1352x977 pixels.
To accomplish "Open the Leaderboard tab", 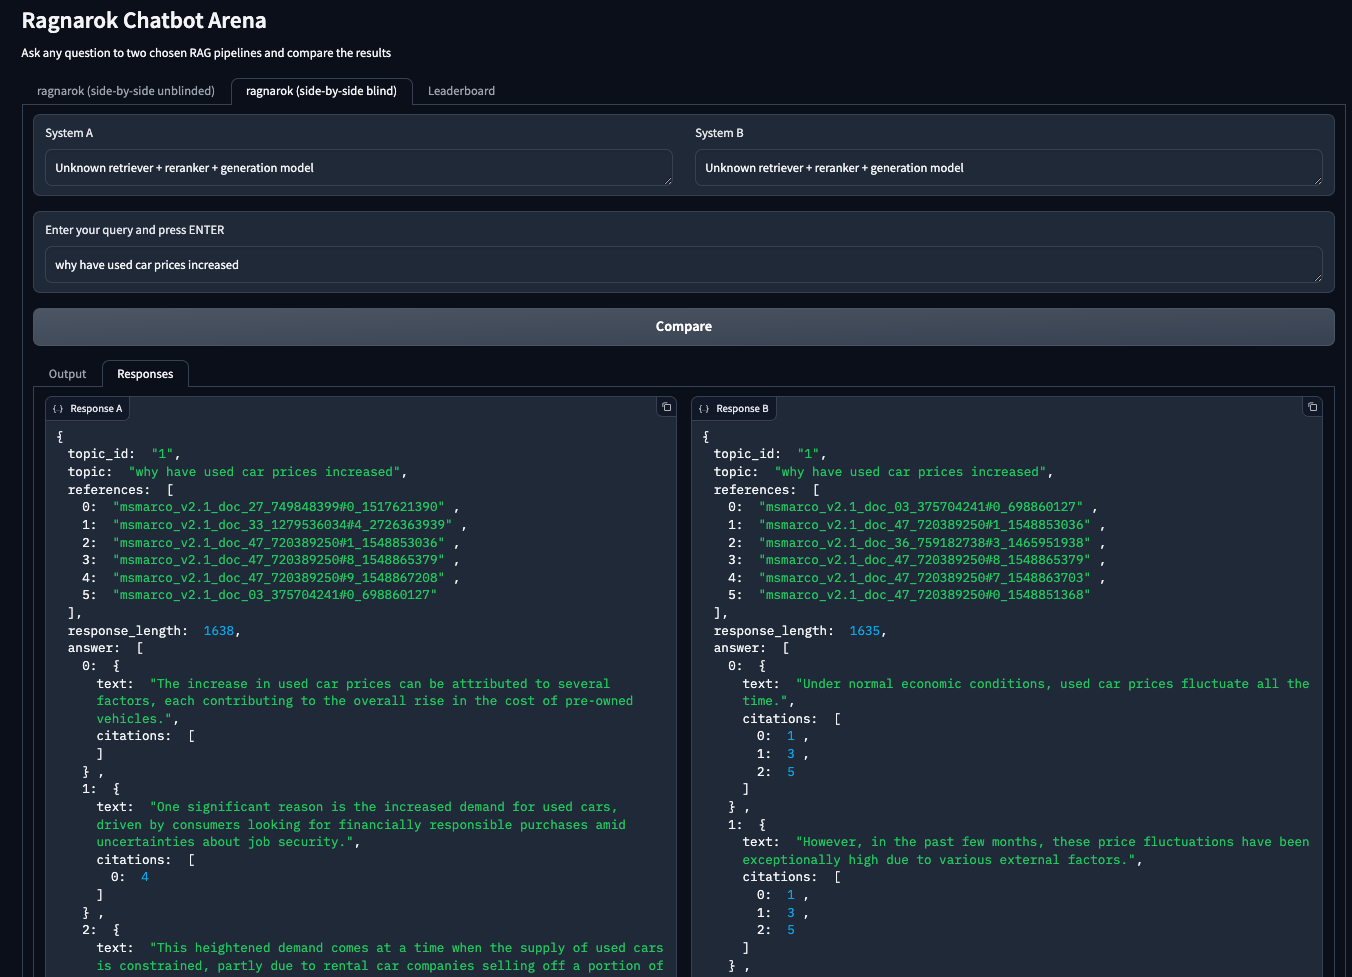I will (x=461, y=91).
